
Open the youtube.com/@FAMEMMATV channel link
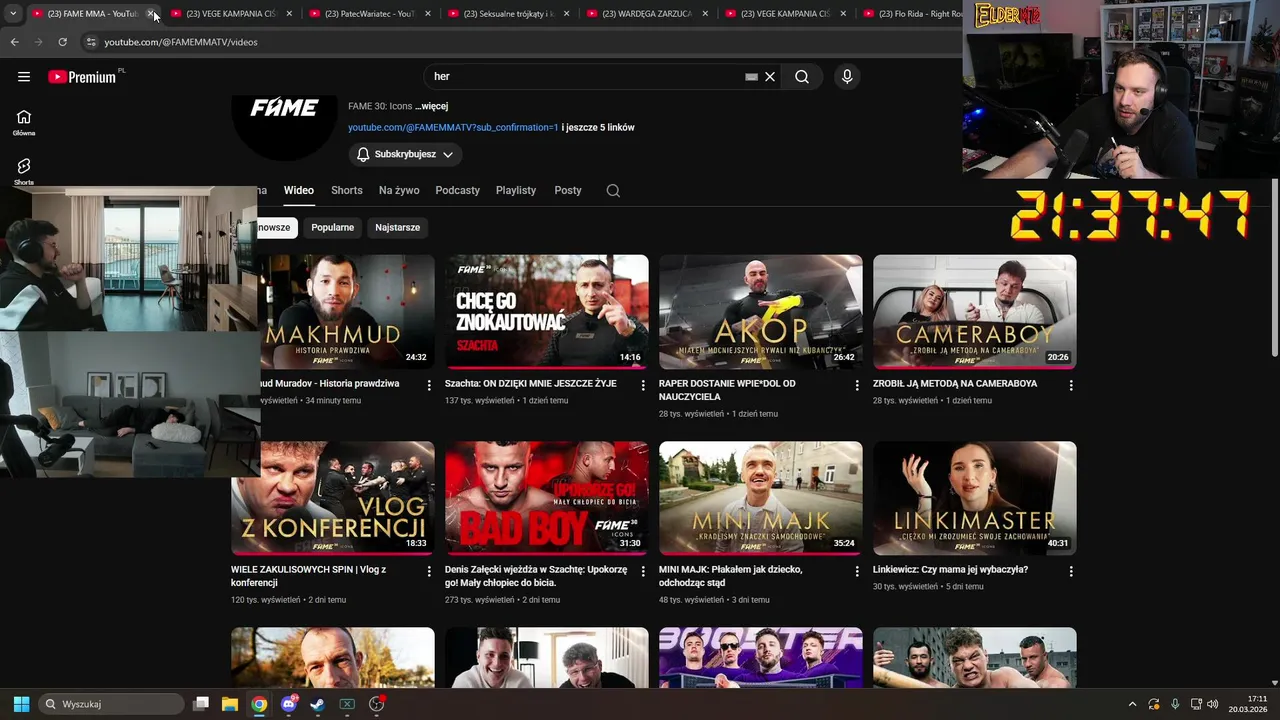tap(453, 128)
